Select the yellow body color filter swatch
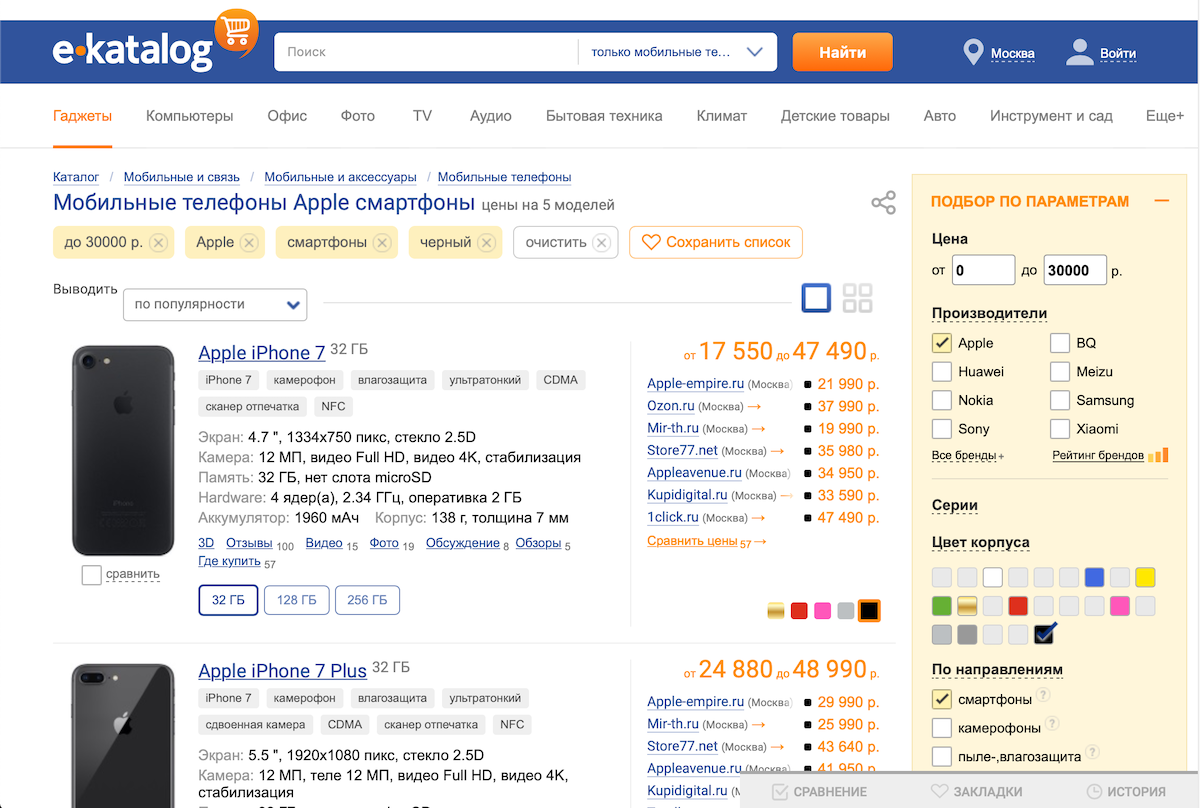 [1145, 577]
